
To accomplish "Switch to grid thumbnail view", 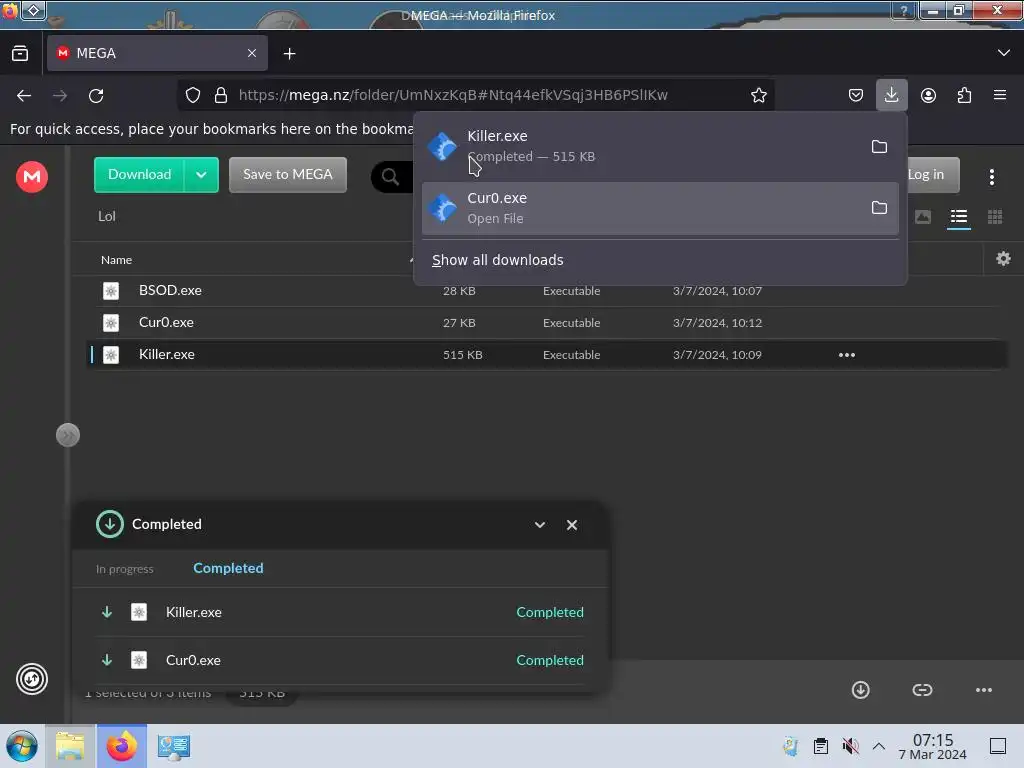I will [x=995, y=217].
